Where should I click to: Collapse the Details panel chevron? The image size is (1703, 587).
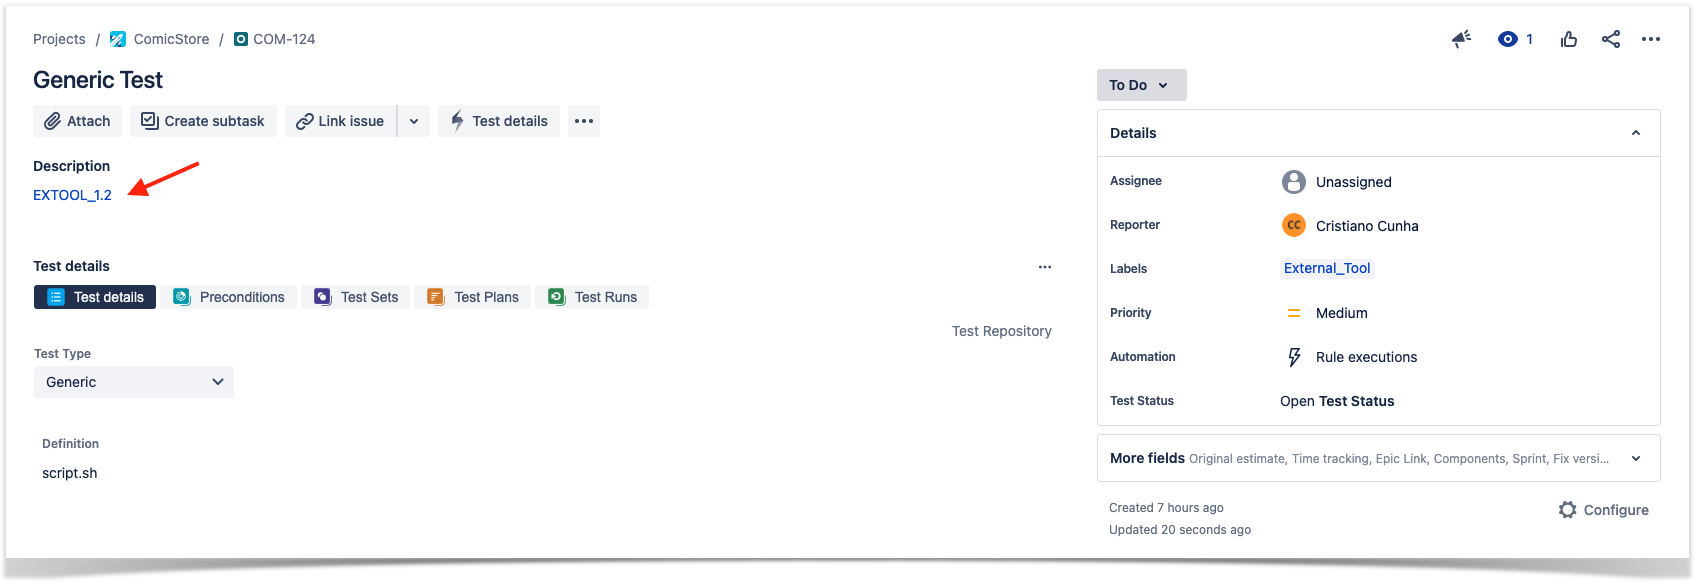coord(1636,133)
